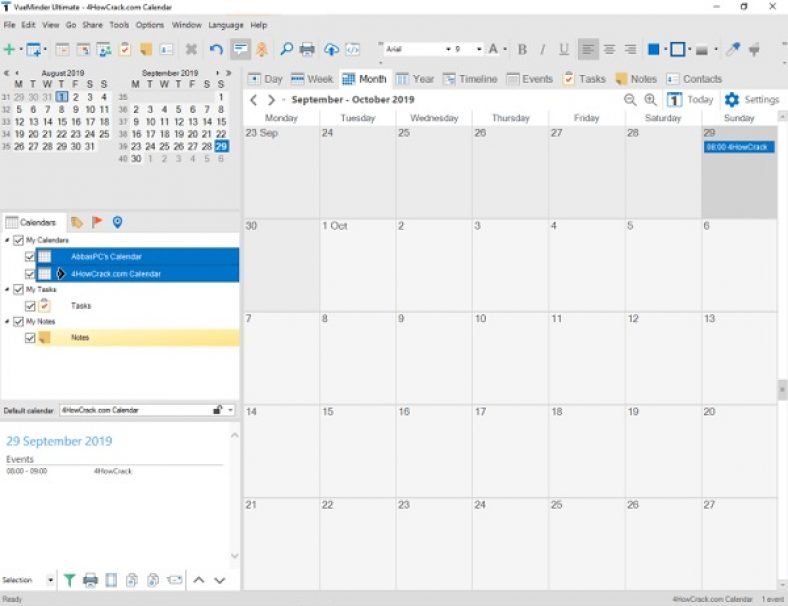The height and width of the screenshot is (606, 788).
Task: Click the printer icon in bottom details toolbar
Action: coord(90,580)
